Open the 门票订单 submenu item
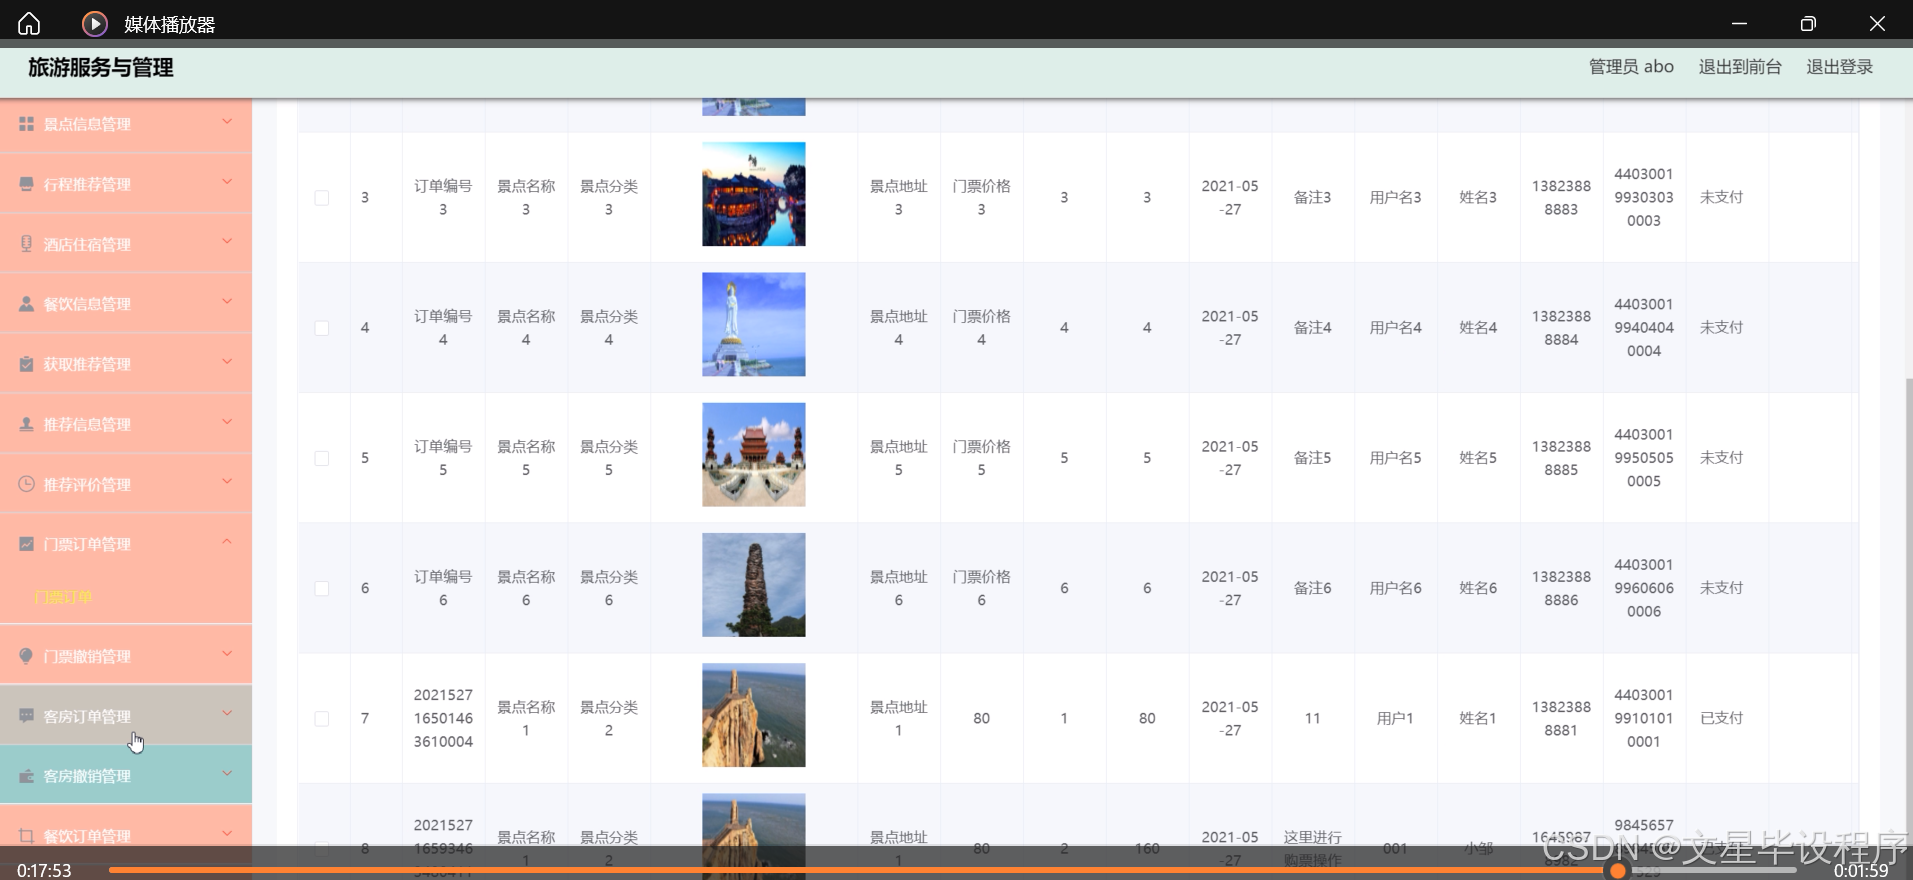Viewport: 1913px width, 880px height. click(x=63, y=597)
